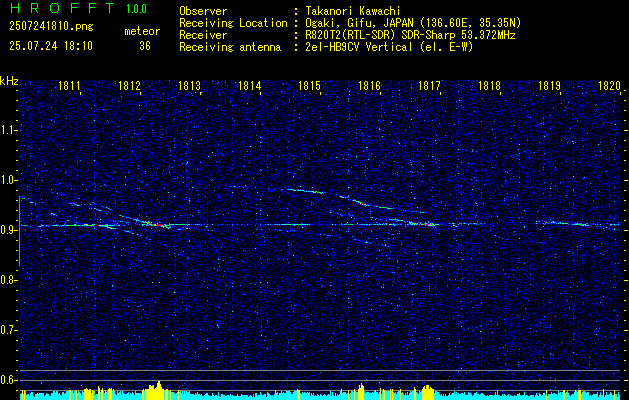The width and height of the screenshot is (629, 400).
Task: Click the red echo on the 1816 diagonal trace
Action: click(x=361, y=204)
